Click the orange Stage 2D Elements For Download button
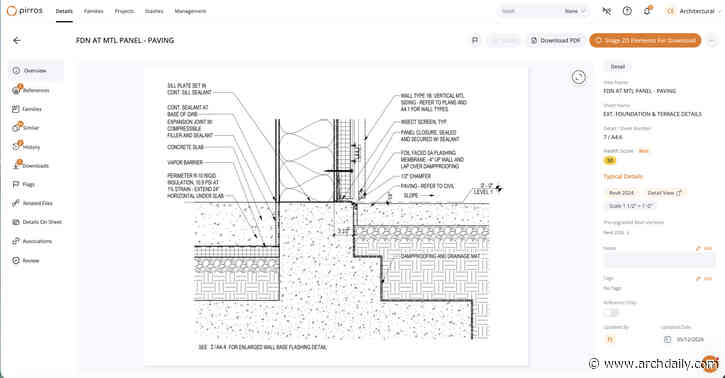The height and width of the screenshot is (378, 725). click(645, 41)
